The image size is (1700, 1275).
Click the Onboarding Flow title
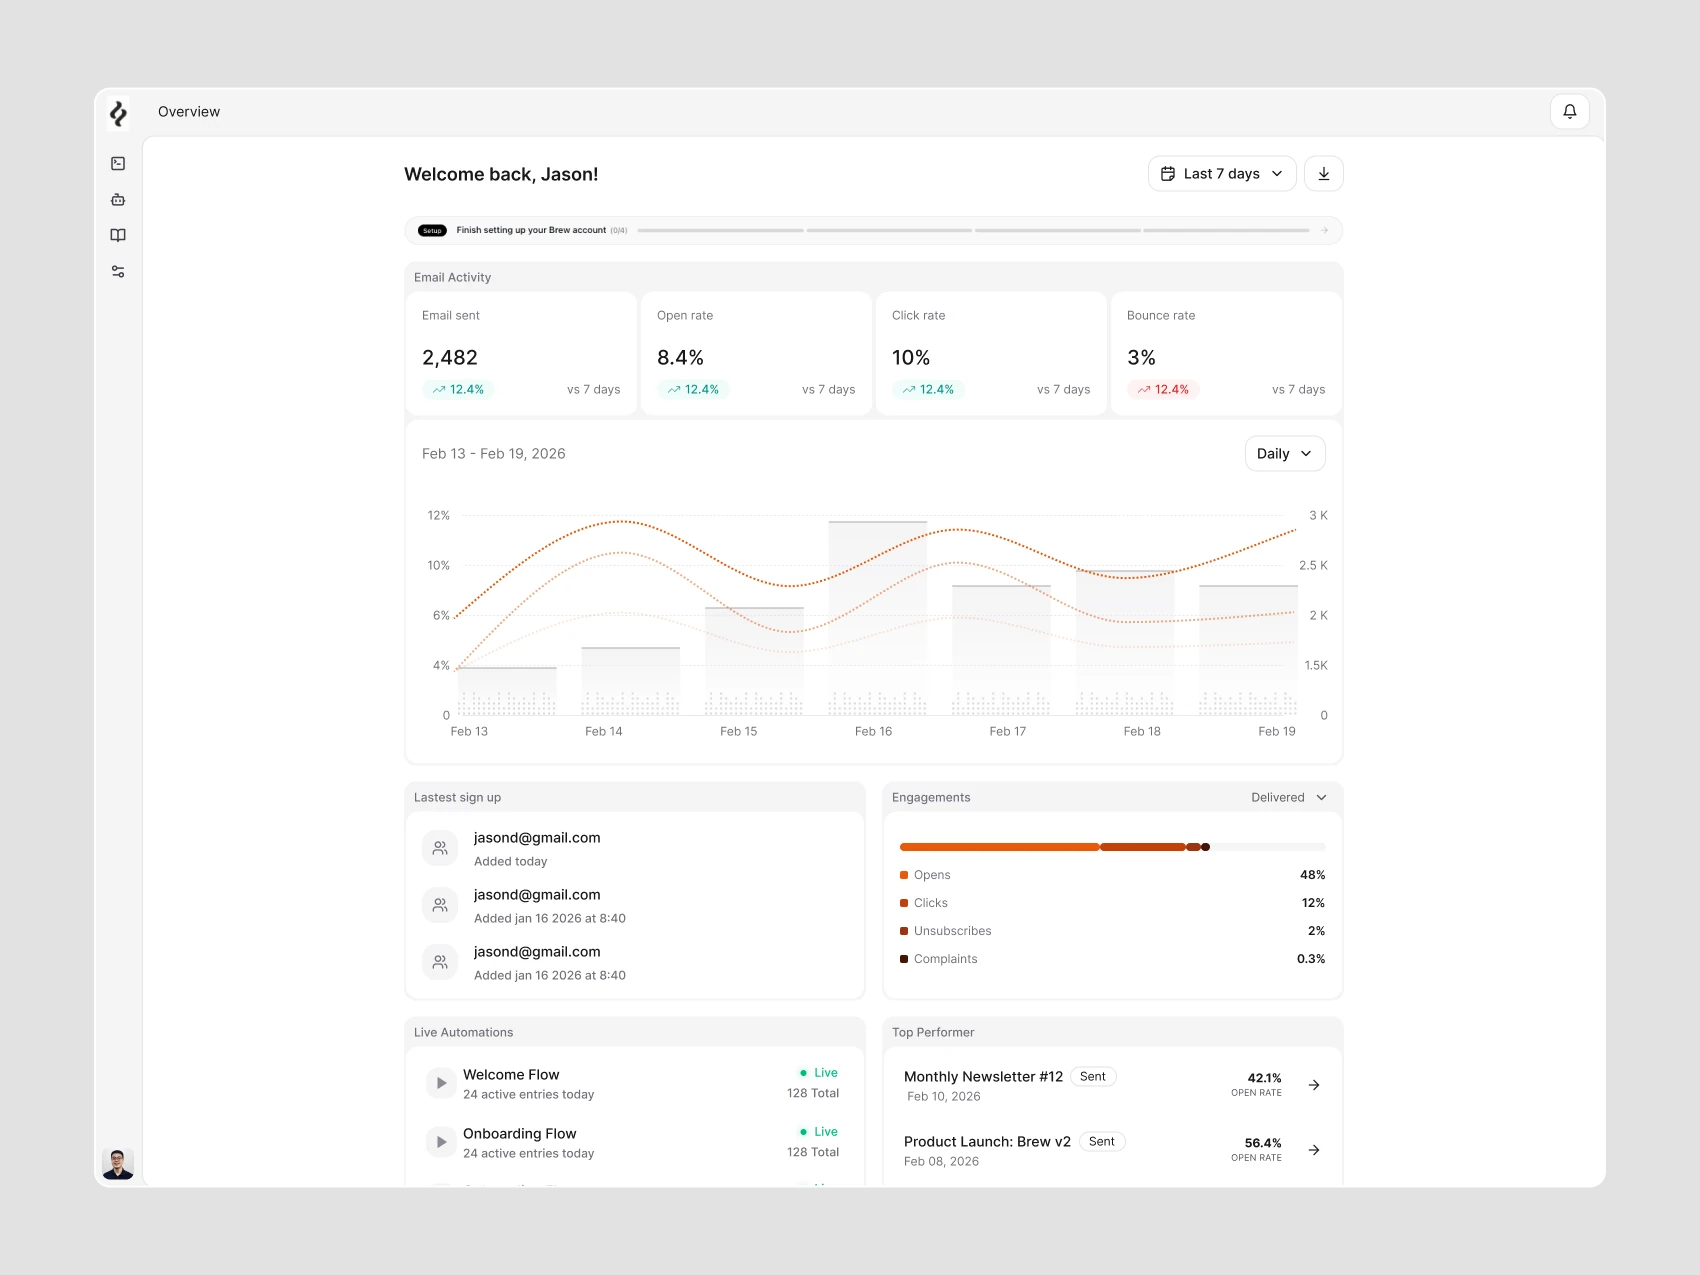point(520,1133)
